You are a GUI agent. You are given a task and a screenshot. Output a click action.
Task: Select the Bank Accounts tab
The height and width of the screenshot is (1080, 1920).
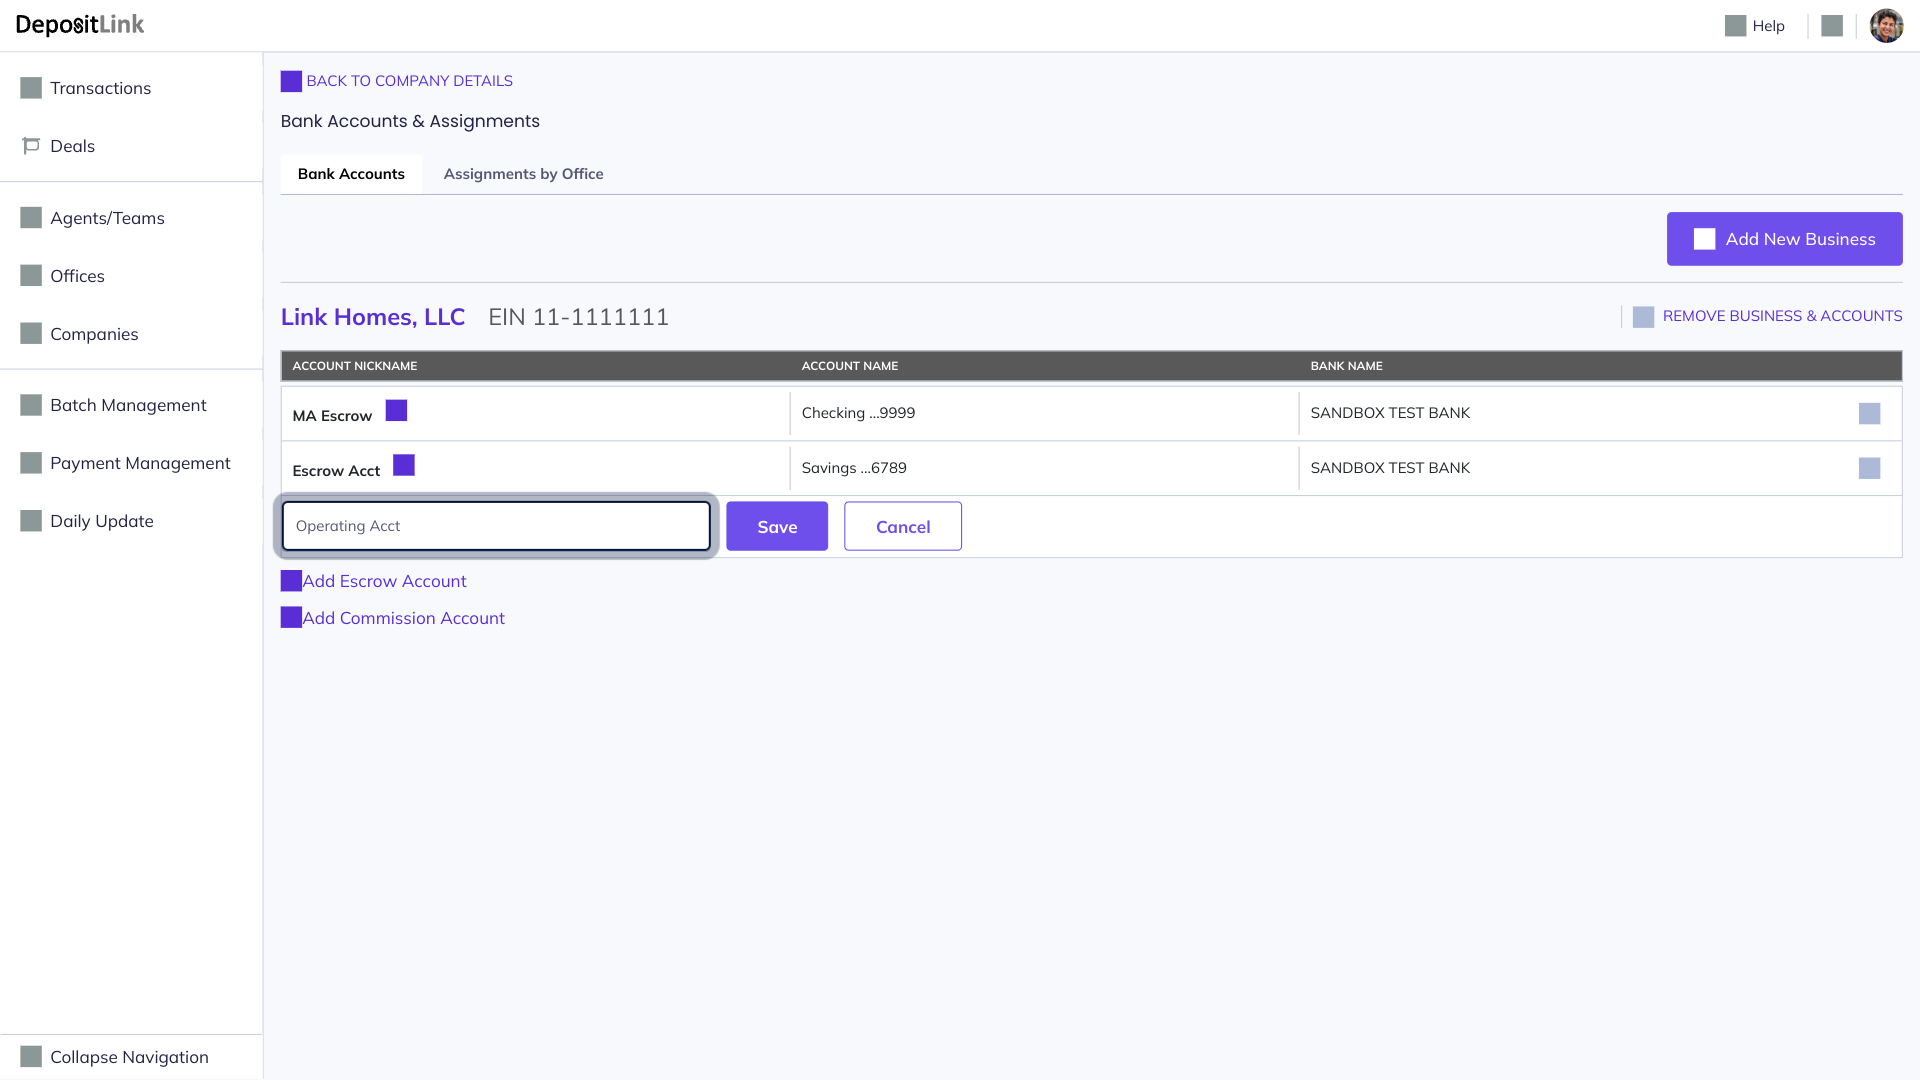pos(351,174)
